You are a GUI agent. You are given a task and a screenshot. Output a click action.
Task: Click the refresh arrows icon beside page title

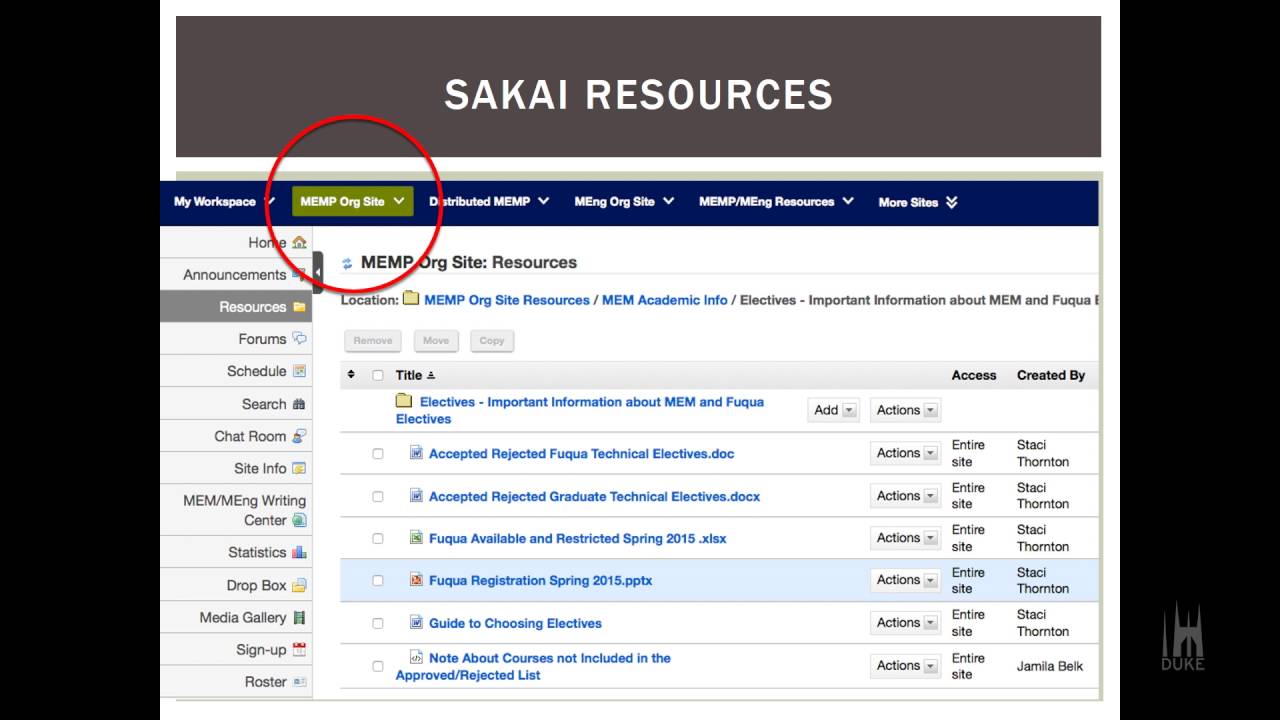tap(347, 264)
